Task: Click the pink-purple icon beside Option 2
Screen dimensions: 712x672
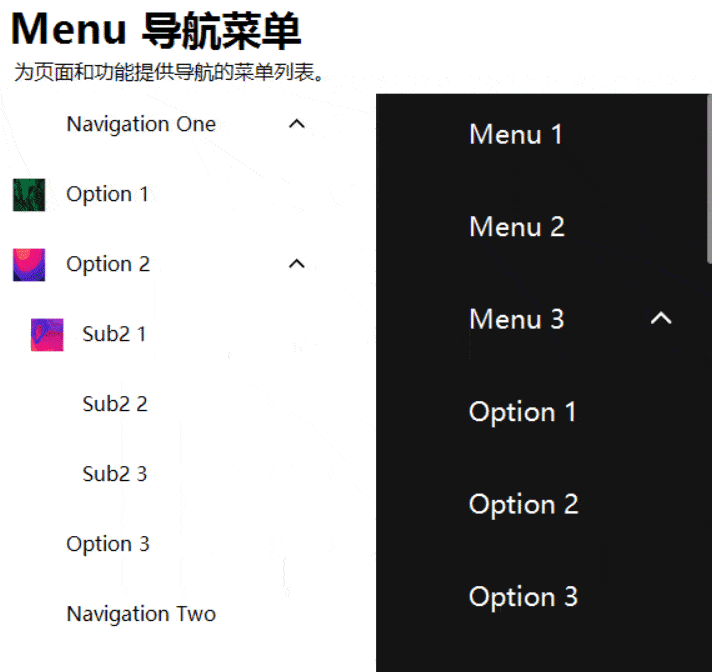Action: tap(29, 265)
